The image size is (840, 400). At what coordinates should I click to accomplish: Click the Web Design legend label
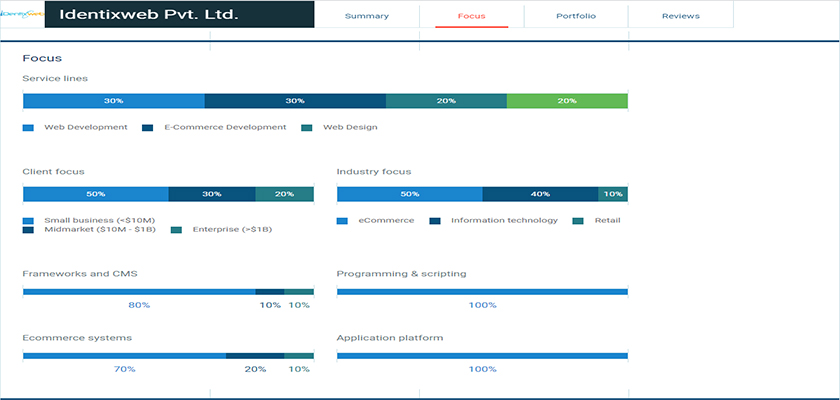pyautogui.click(x=350, y=127)
